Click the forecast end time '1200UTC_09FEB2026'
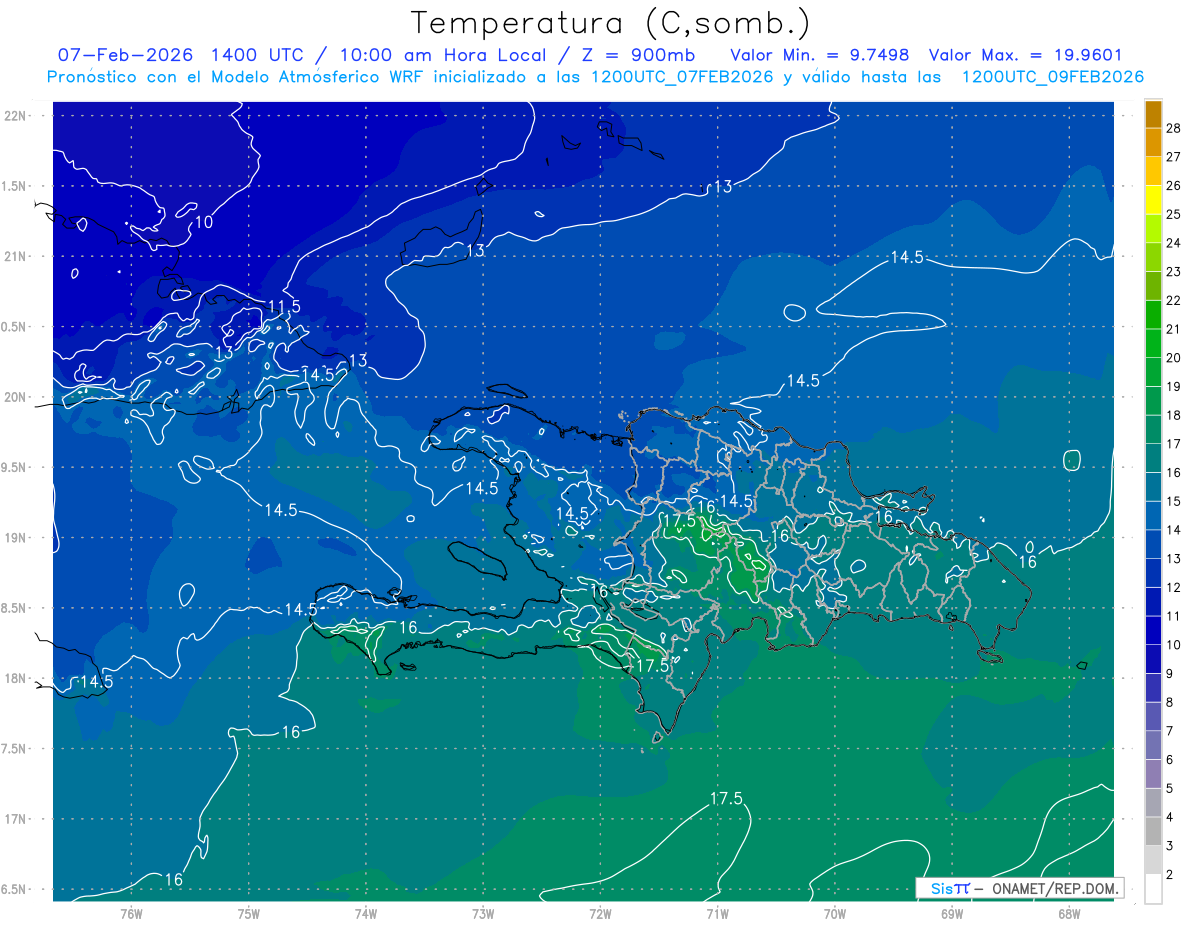 pos(1052,77)
